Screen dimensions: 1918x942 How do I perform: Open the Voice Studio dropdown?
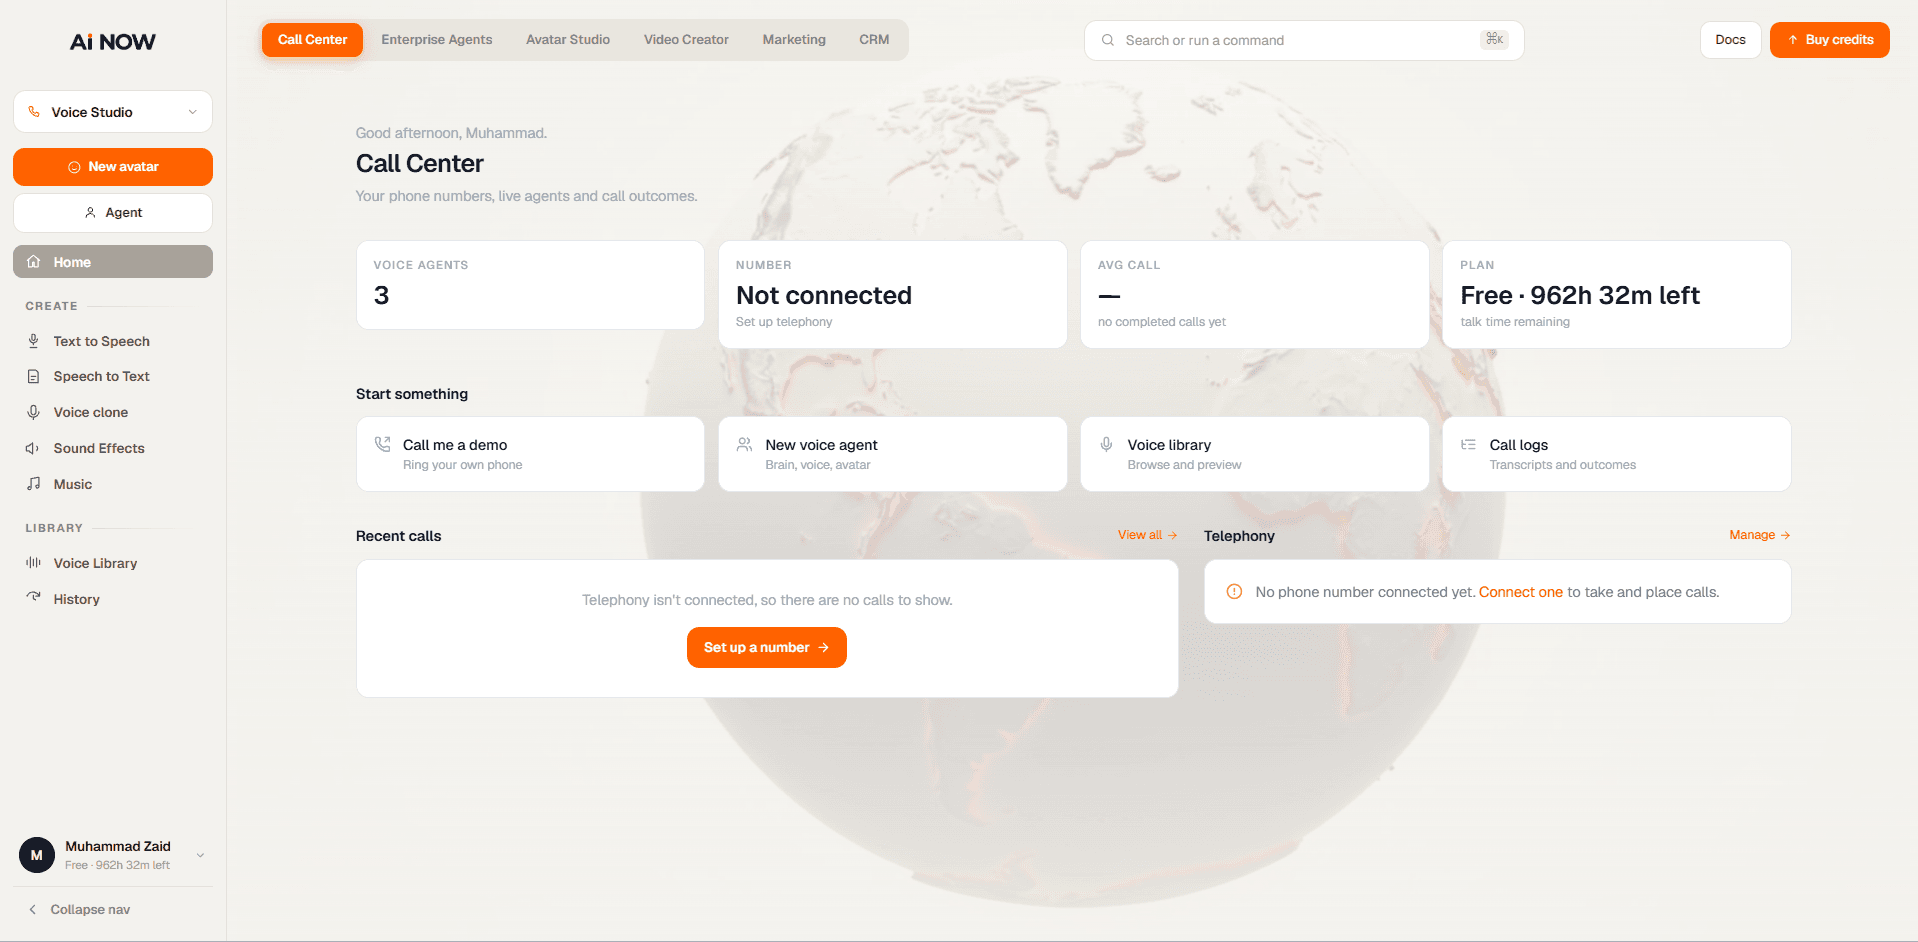point(113,112)
